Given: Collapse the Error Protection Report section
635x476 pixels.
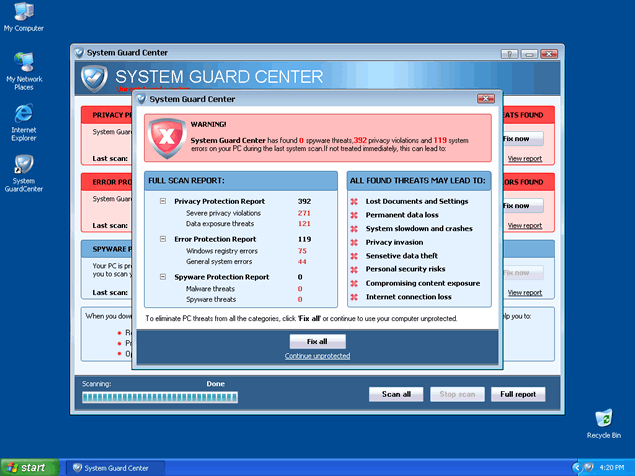Looking at the screenshot, I should pos(162,240).
